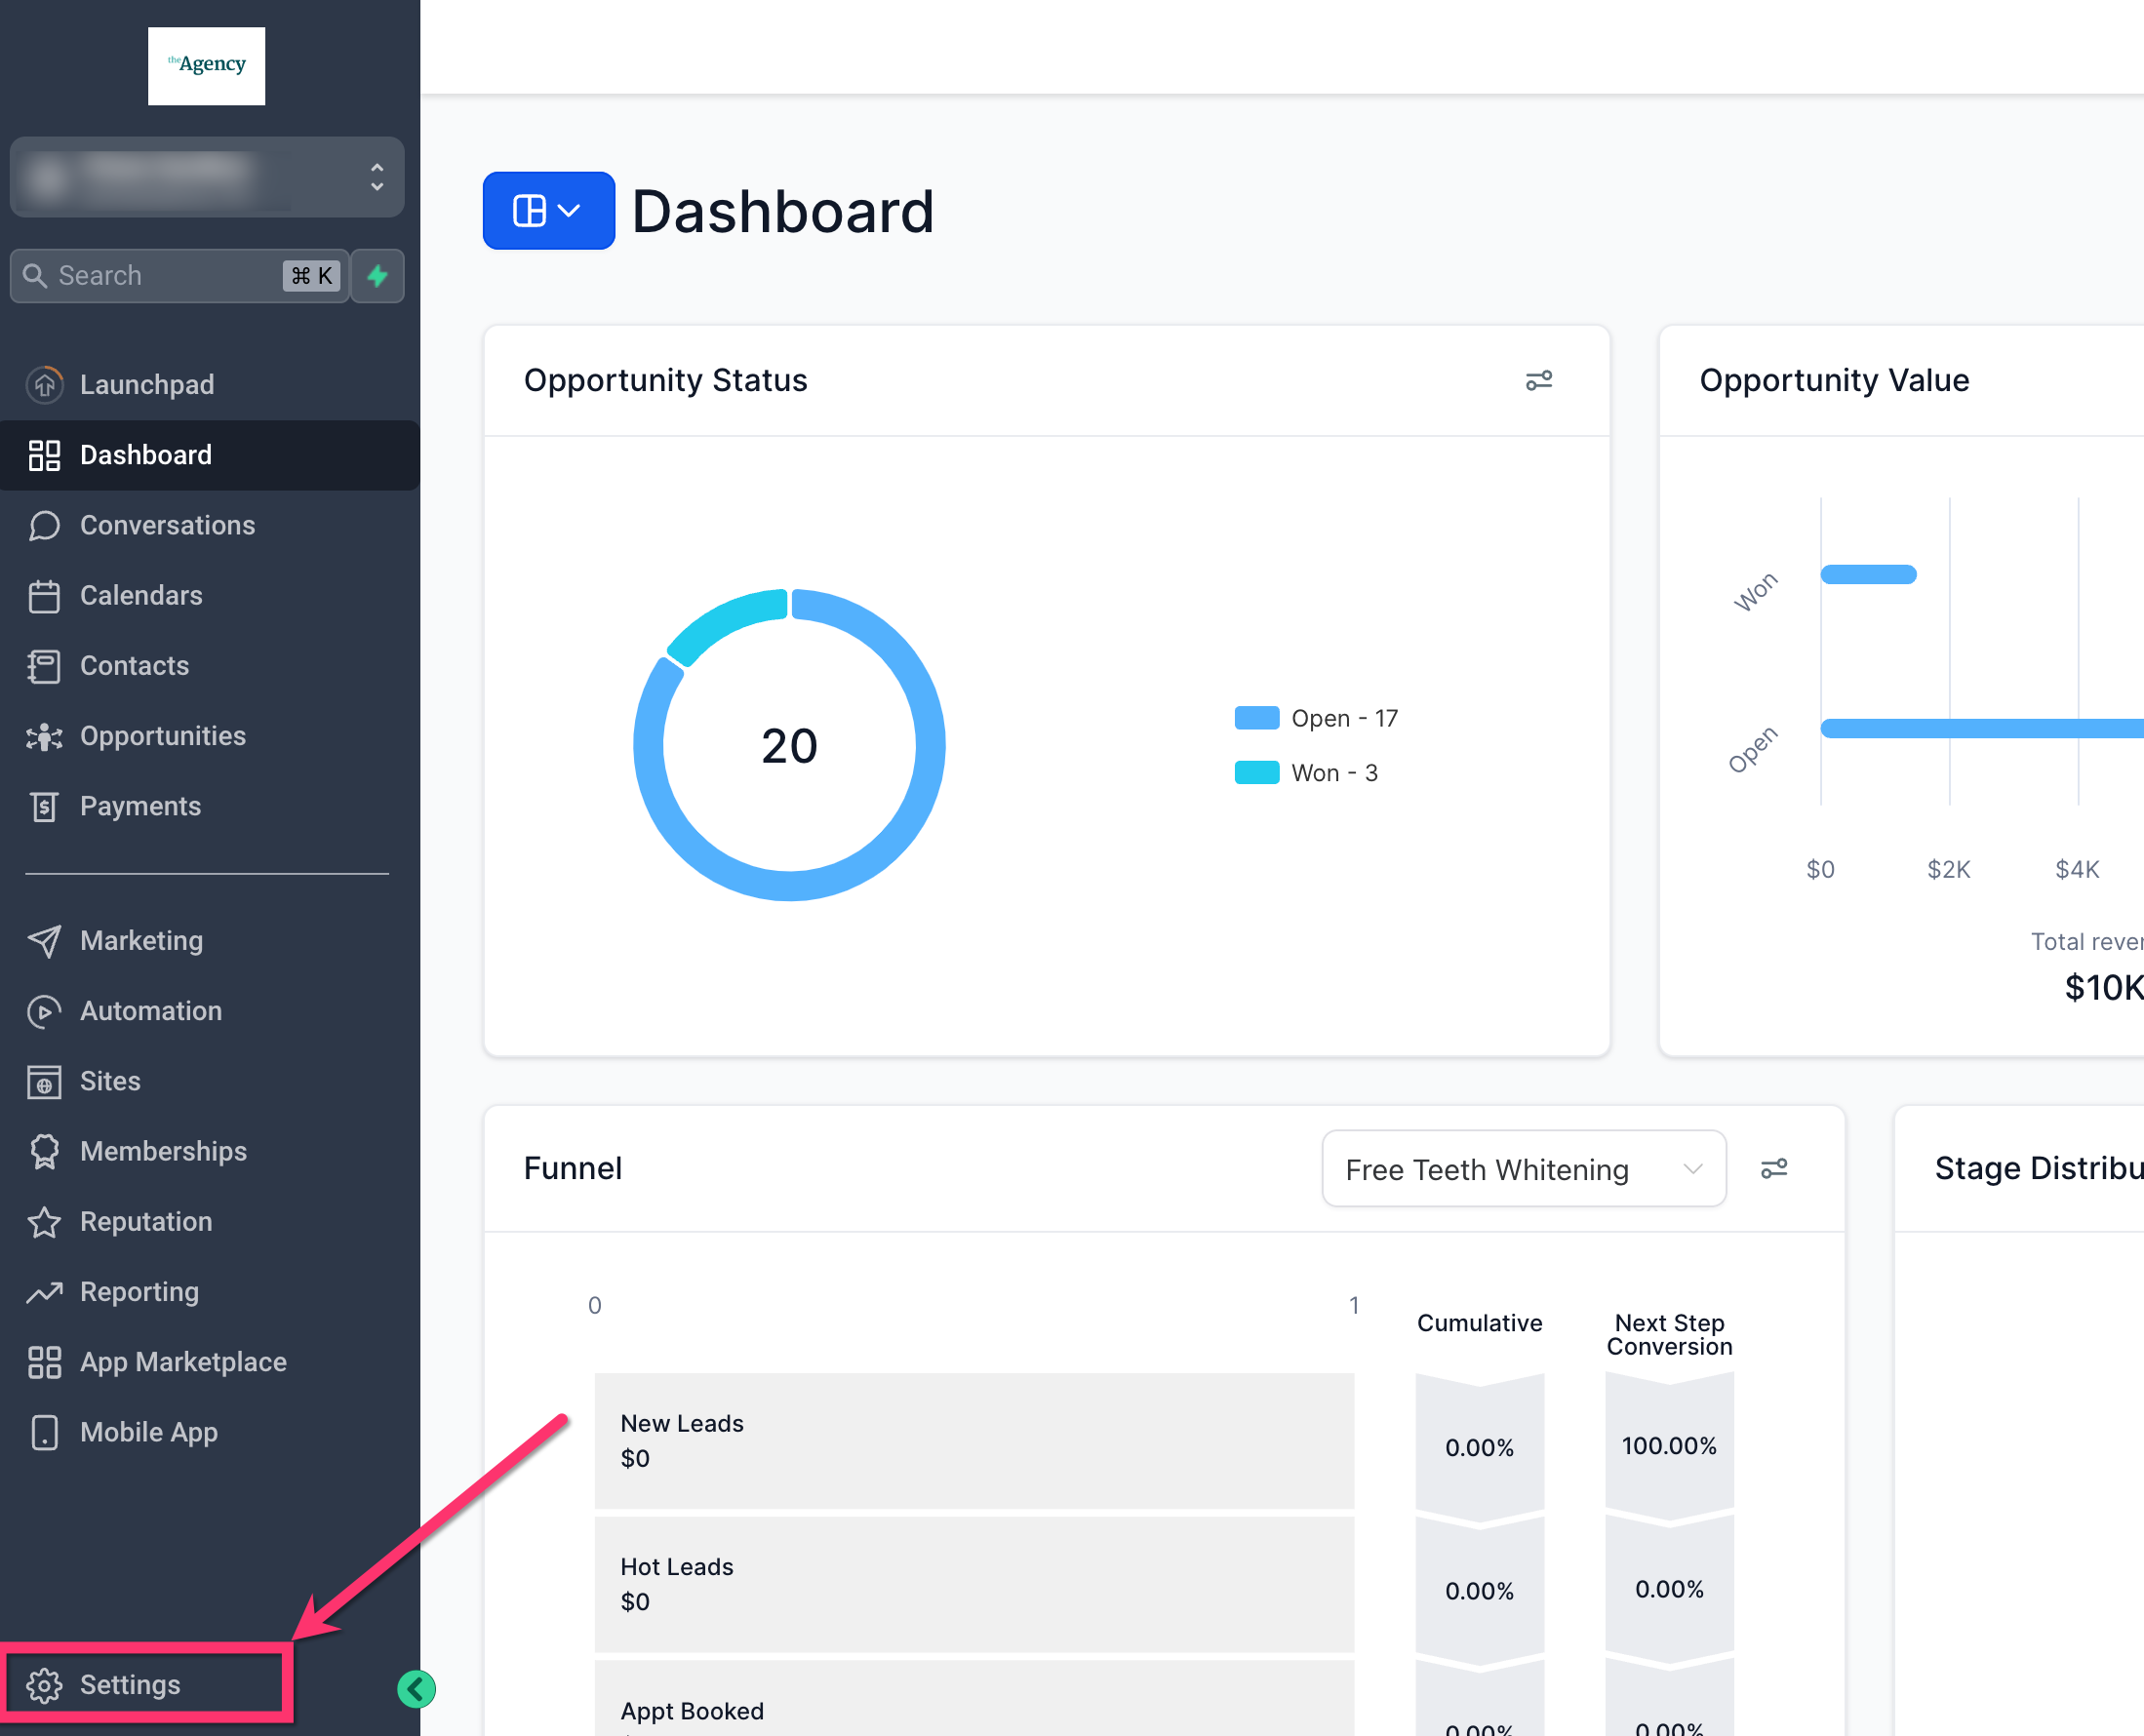Toggle the Won series in legend

[x=1305, y=773]
